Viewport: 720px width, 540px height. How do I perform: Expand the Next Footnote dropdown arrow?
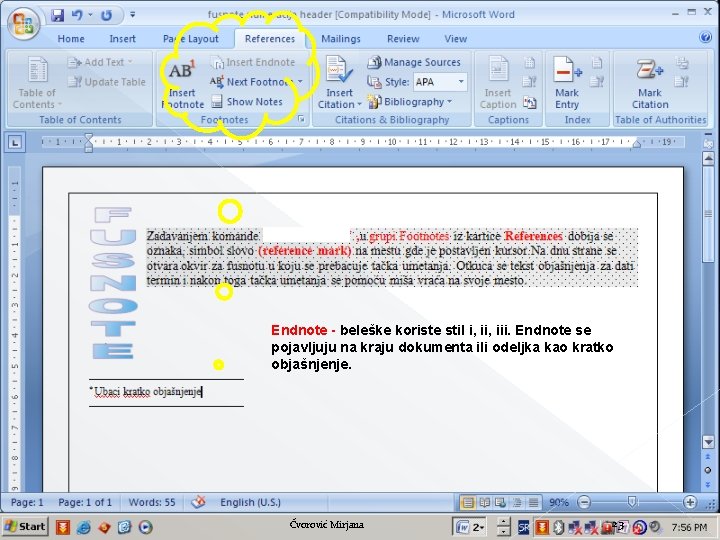(x=300, y=82)
